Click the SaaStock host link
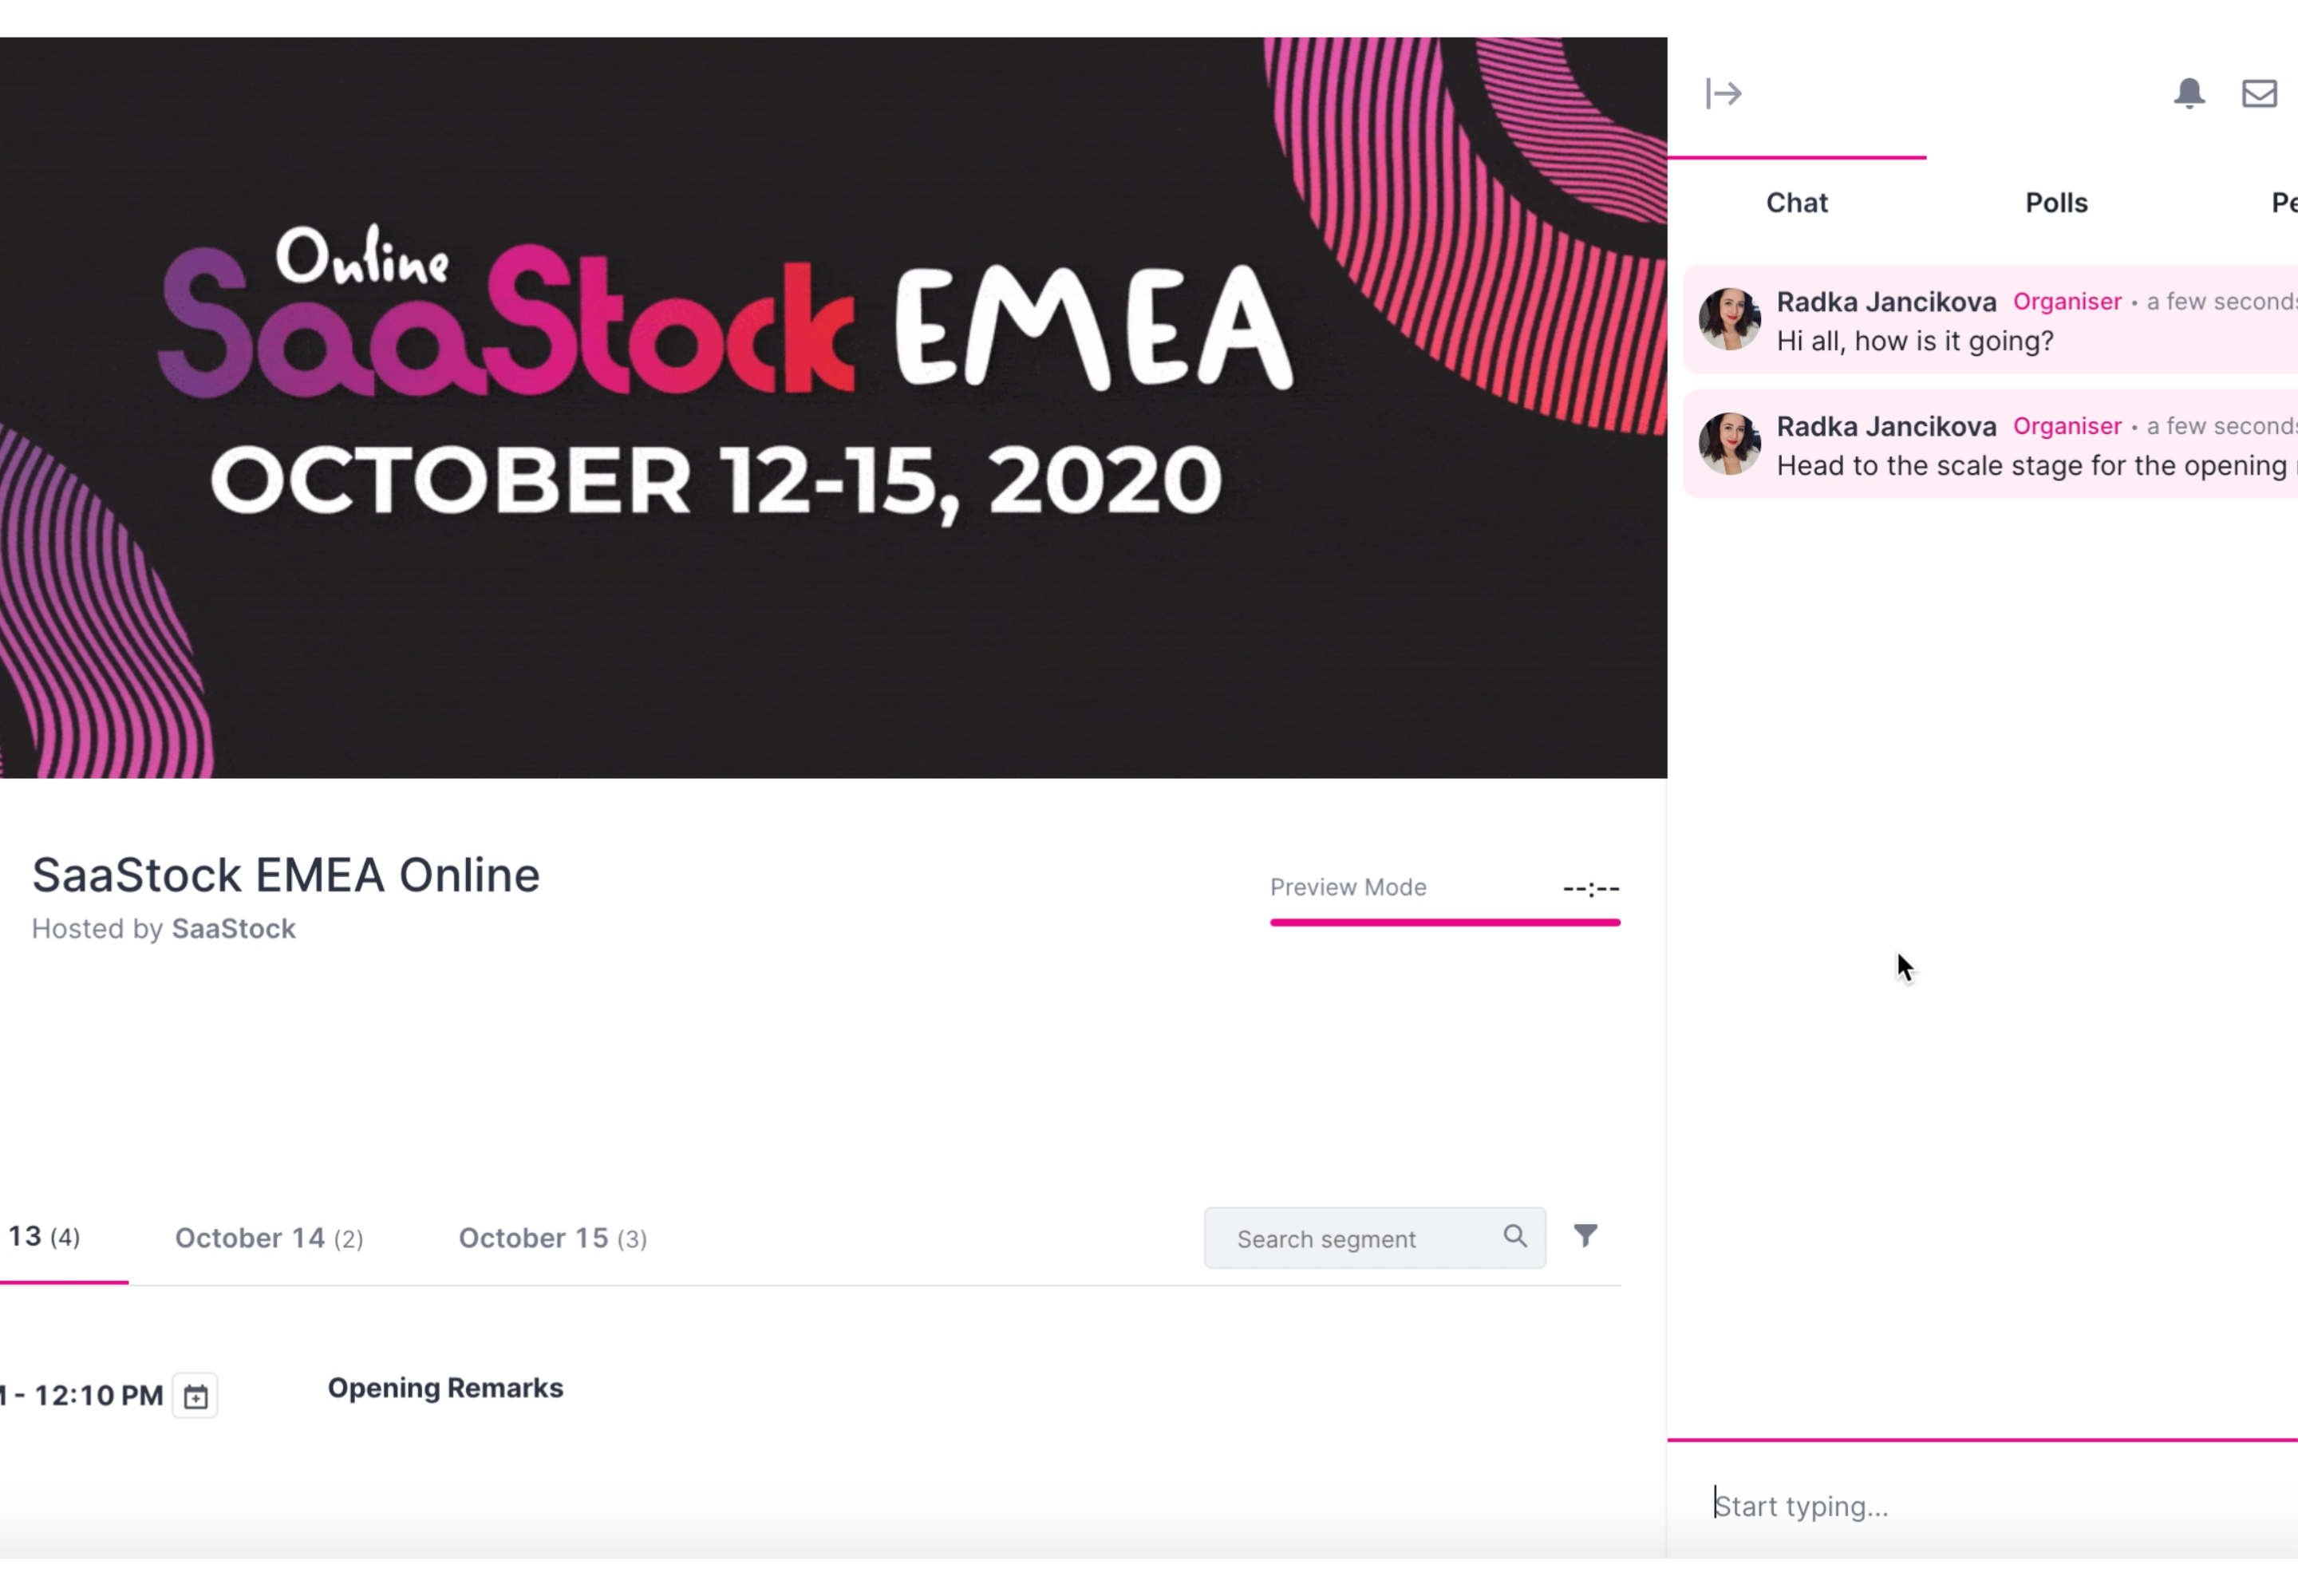Viewport: 2298px width, 1596px height. click(x=233, y=929)
